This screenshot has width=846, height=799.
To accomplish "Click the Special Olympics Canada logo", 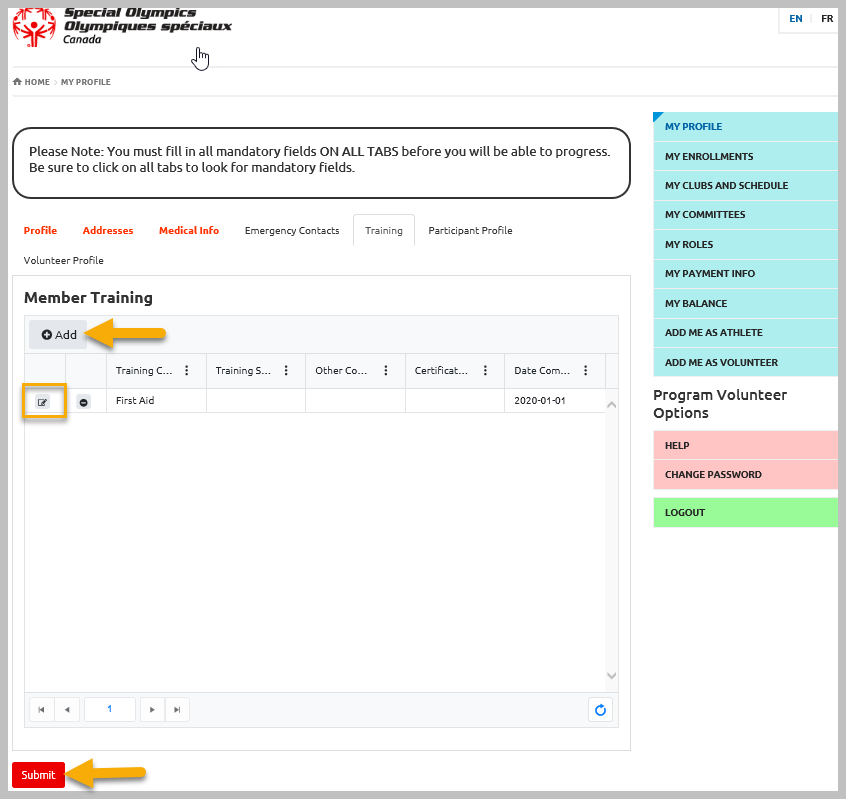I will (x=122, y=26).
